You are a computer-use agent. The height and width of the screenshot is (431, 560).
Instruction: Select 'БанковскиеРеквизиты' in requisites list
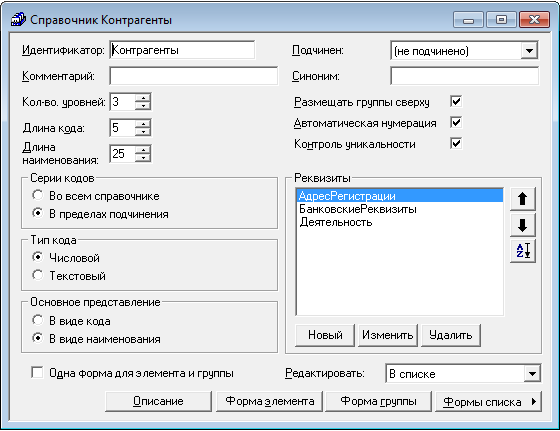click(400, 209)
